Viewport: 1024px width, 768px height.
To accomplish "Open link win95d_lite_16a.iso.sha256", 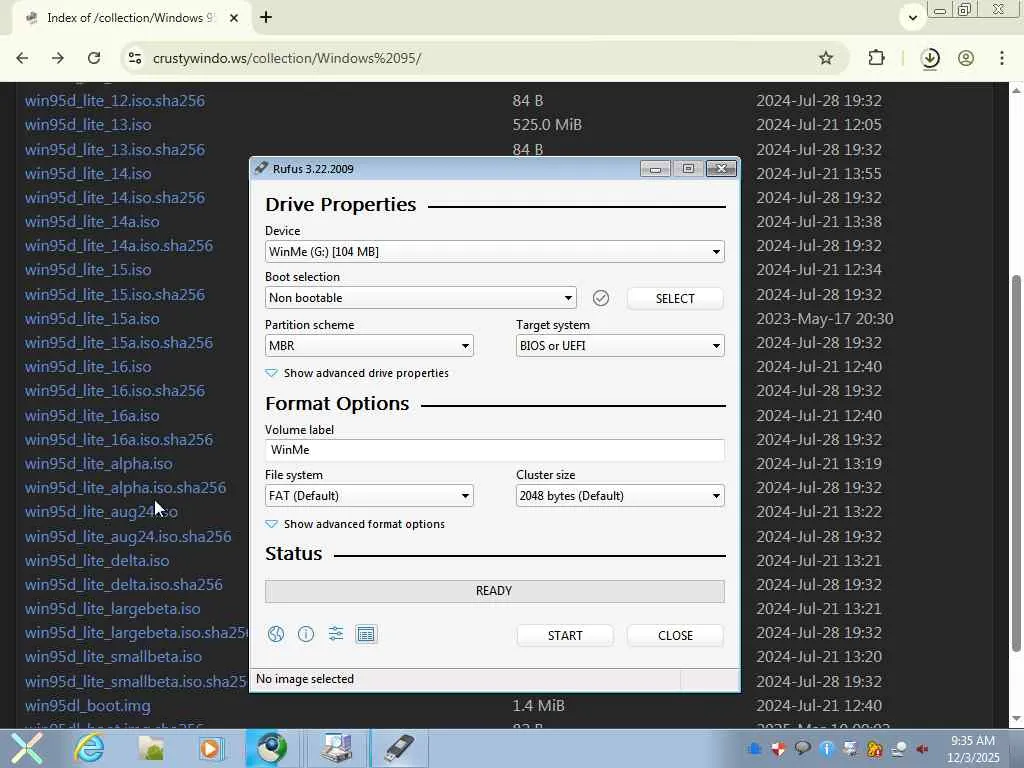I will 119,440.
